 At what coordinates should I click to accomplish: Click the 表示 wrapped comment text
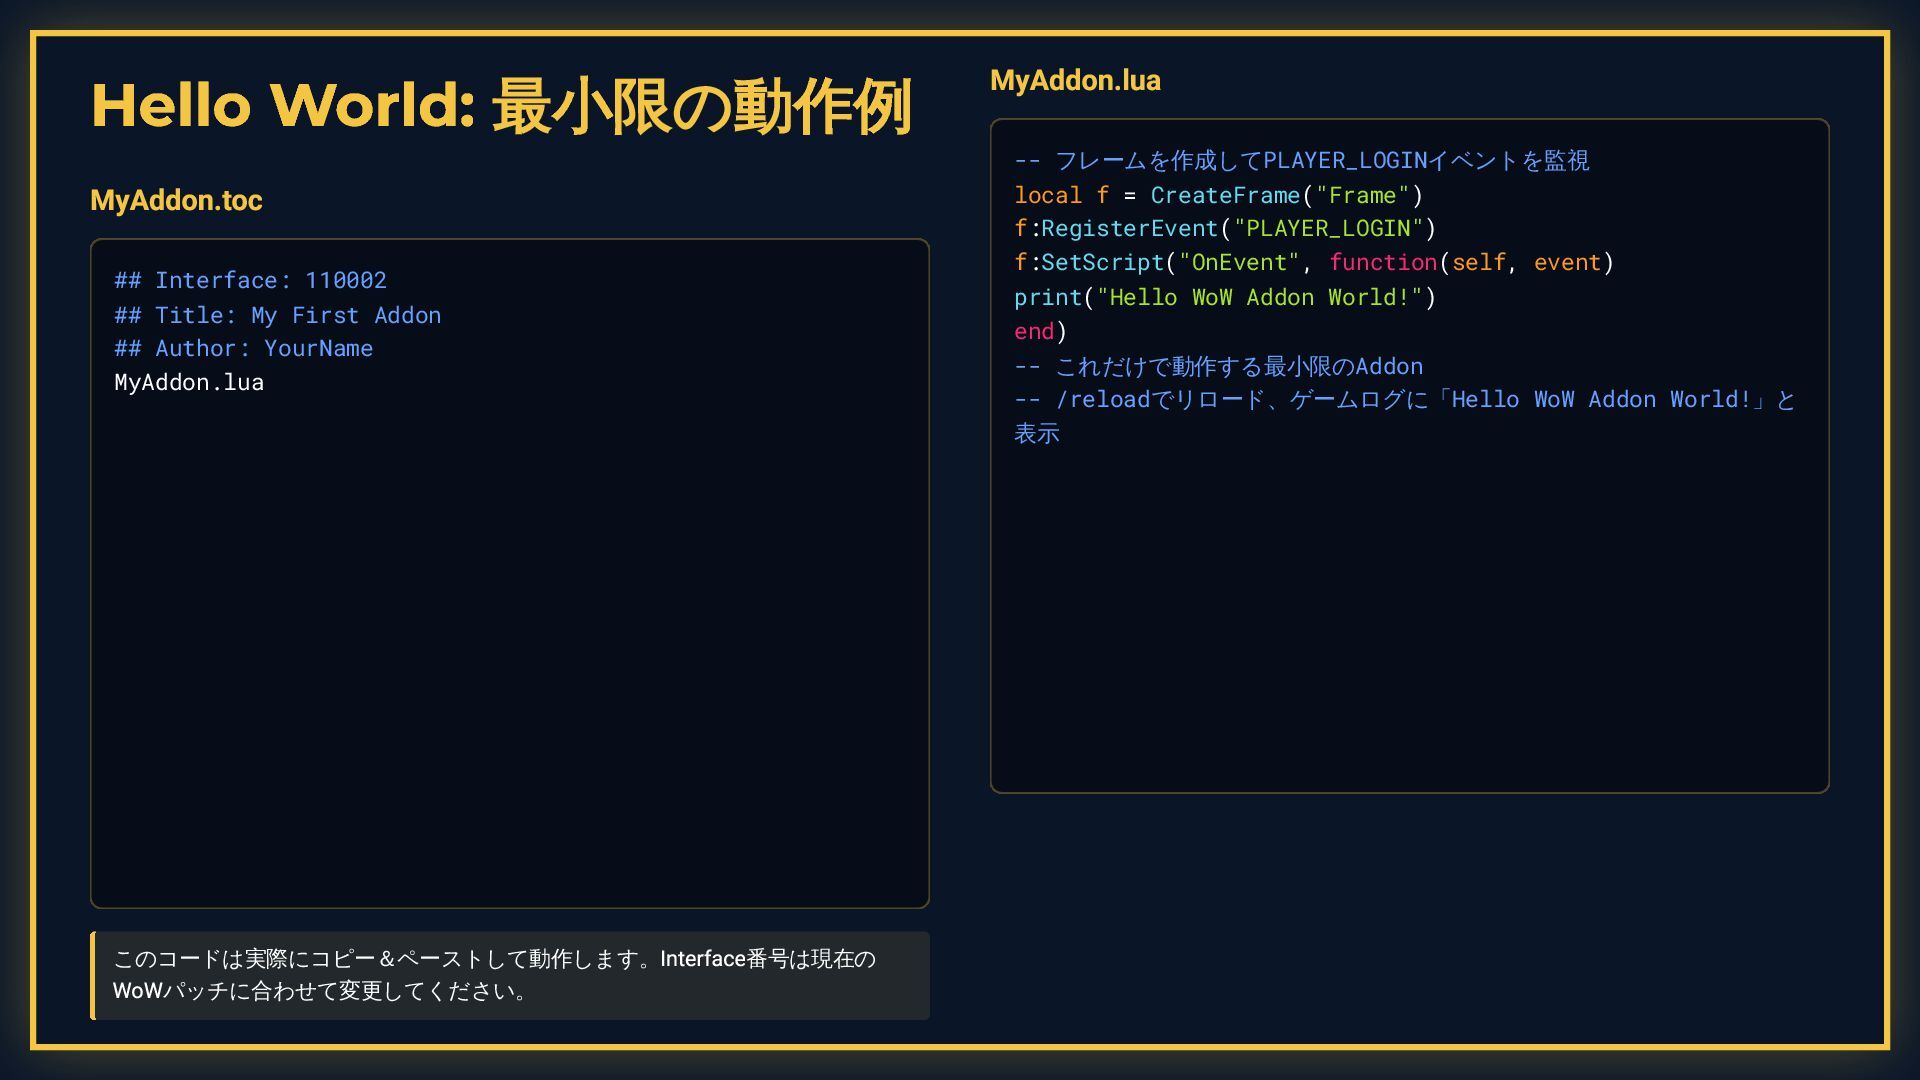coord(1037,434)
